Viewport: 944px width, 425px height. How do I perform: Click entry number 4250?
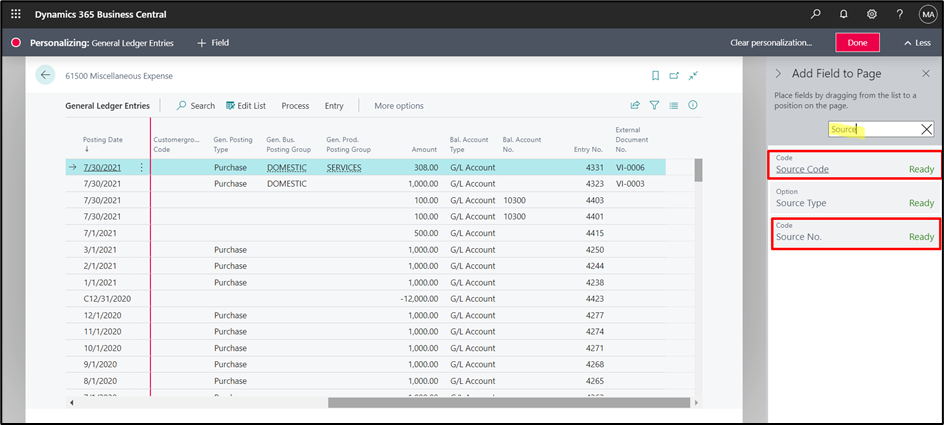click(594, 249)
